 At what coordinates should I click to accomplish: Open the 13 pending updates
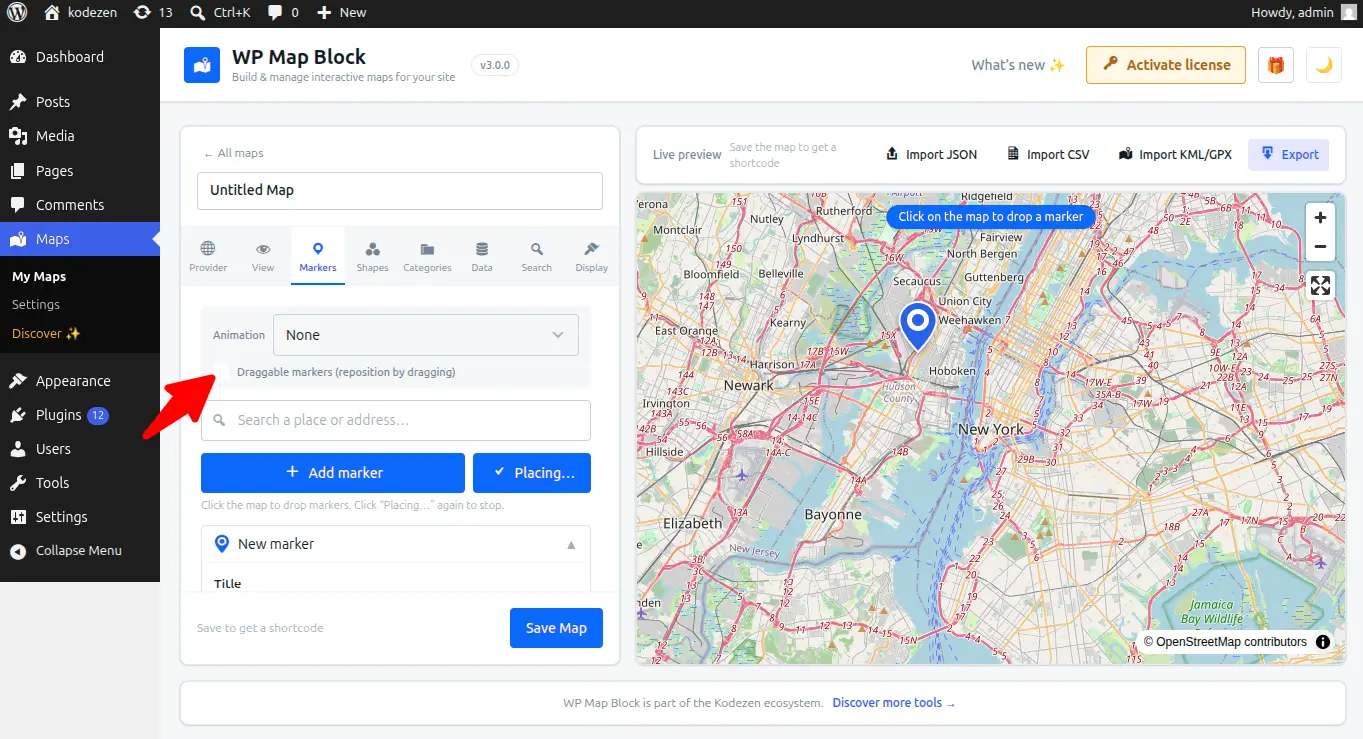click(x=153, y=13)
